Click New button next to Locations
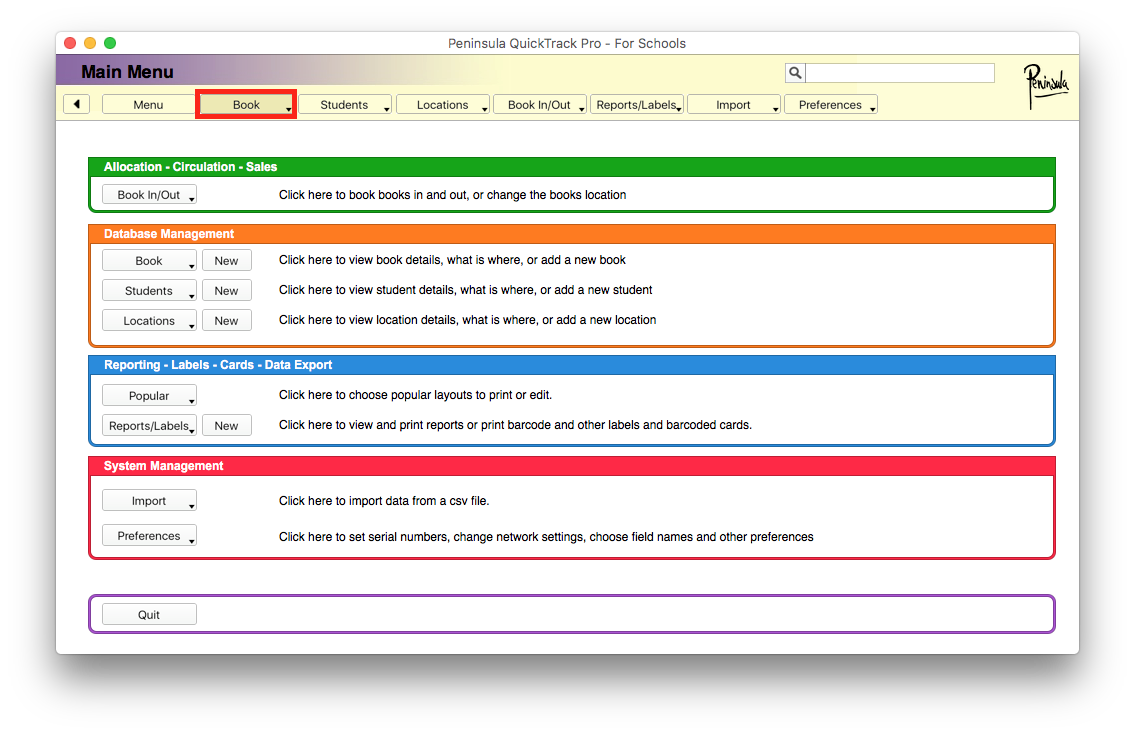 227,321
